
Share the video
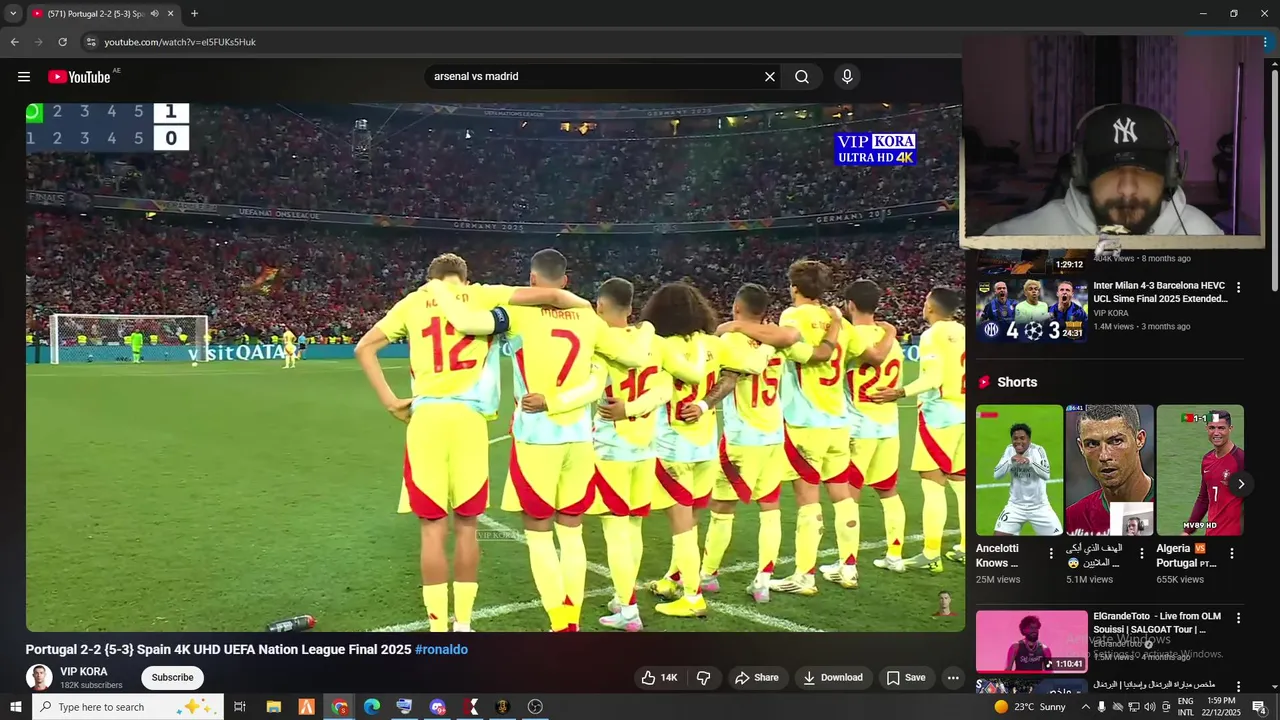click(757, 678)
